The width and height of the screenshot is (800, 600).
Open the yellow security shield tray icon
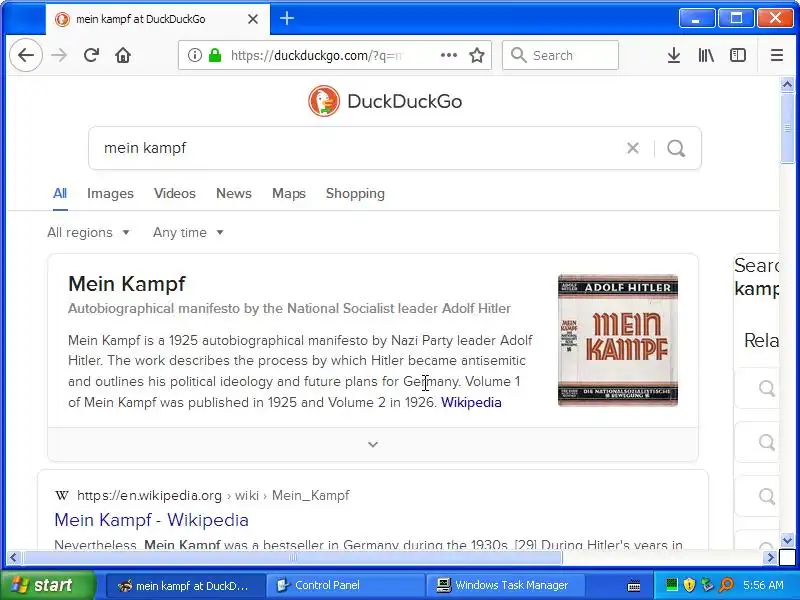click(x=689, y=585)
